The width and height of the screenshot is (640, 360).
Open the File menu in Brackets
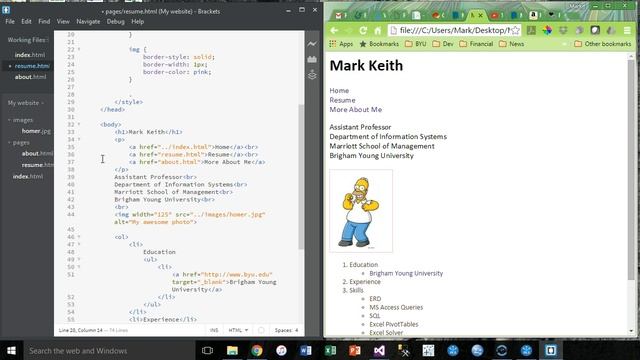coord(10,22)
